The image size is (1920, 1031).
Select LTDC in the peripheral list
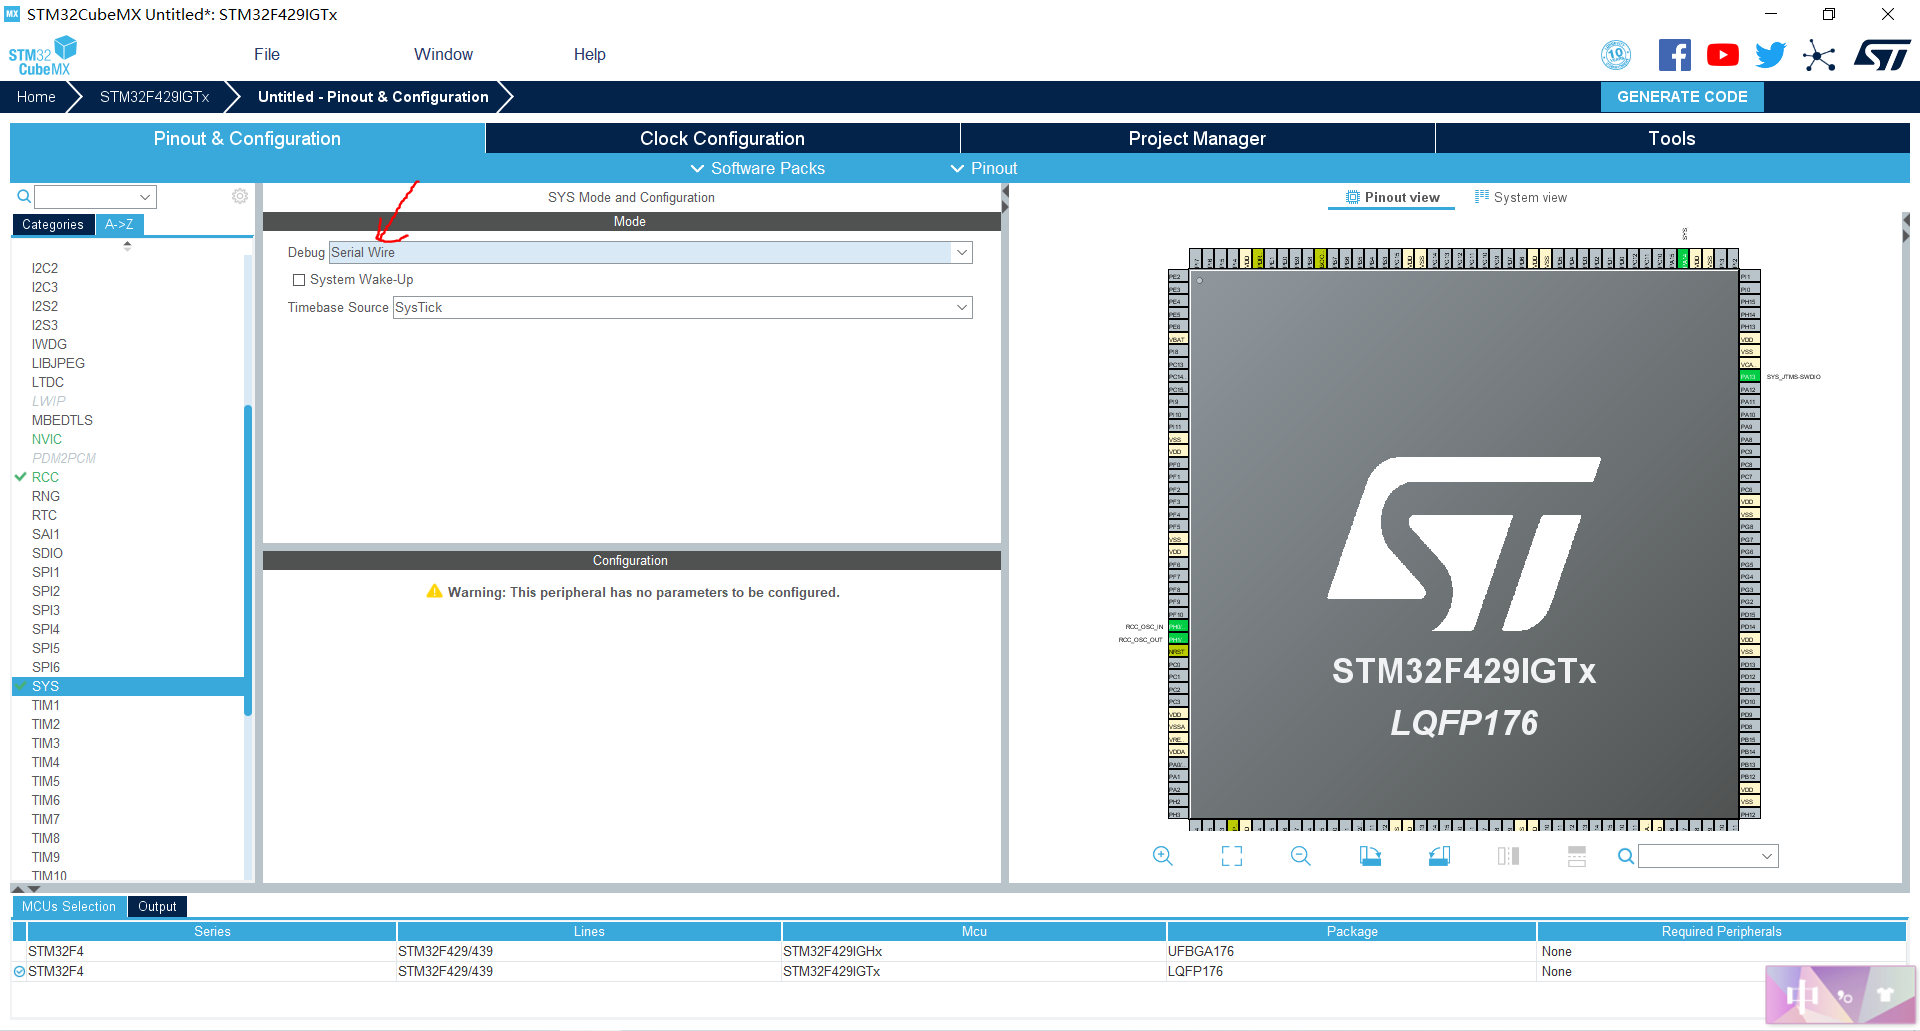(x=48, y=382)
